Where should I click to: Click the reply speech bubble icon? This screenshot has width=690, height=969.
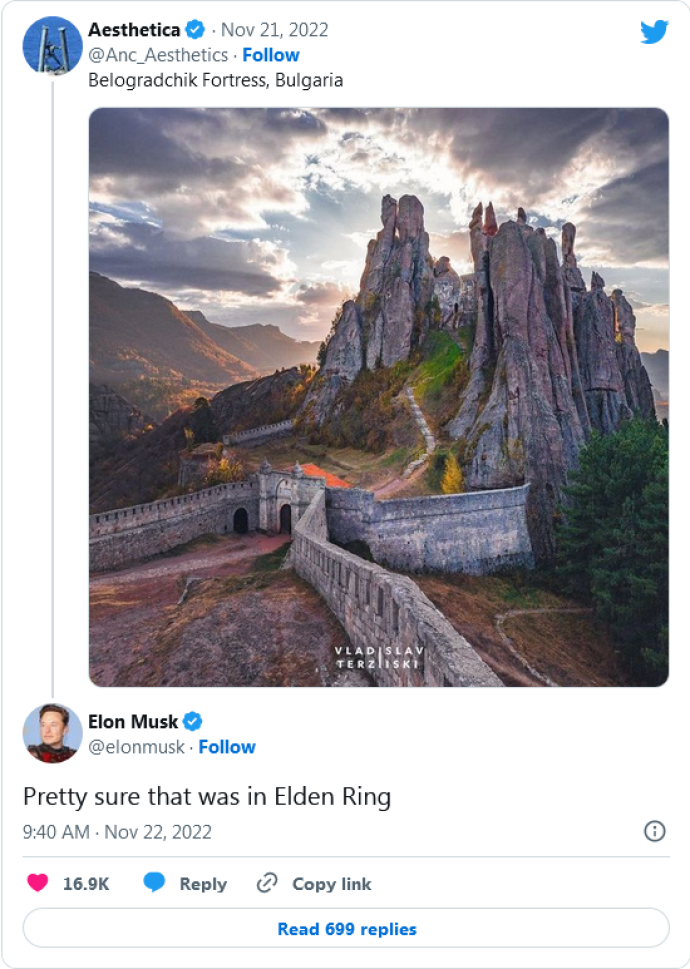coord(154,883)
